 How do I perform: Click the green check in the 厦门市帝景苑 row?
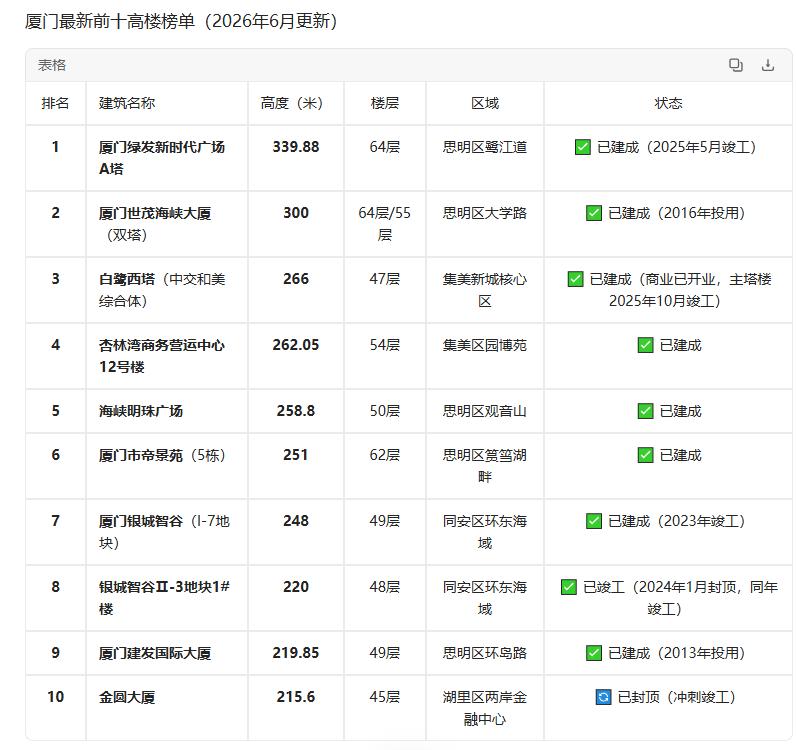coord(645,455)
